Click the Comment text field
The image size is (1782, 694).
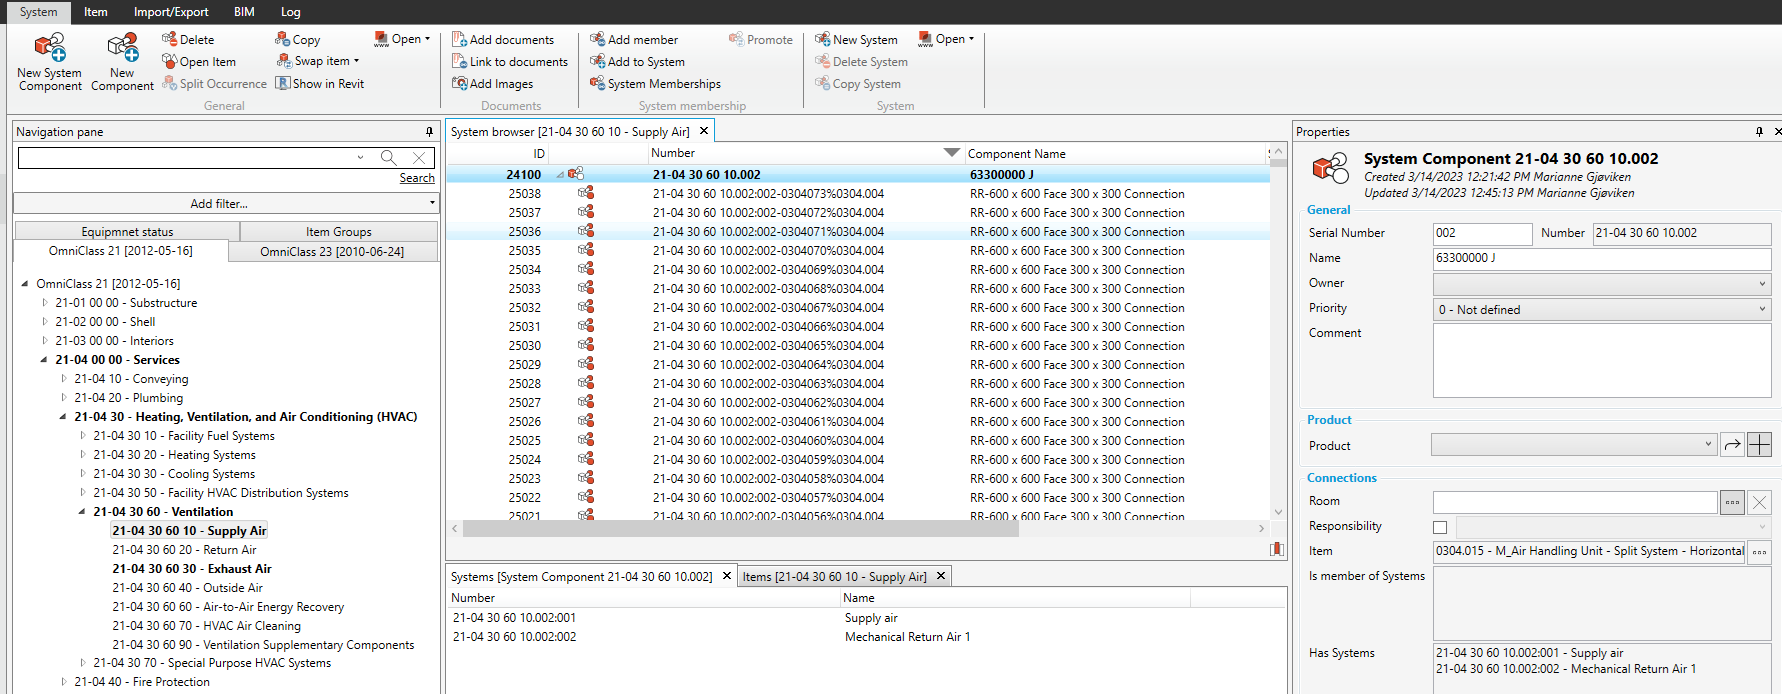[1601, 361]
